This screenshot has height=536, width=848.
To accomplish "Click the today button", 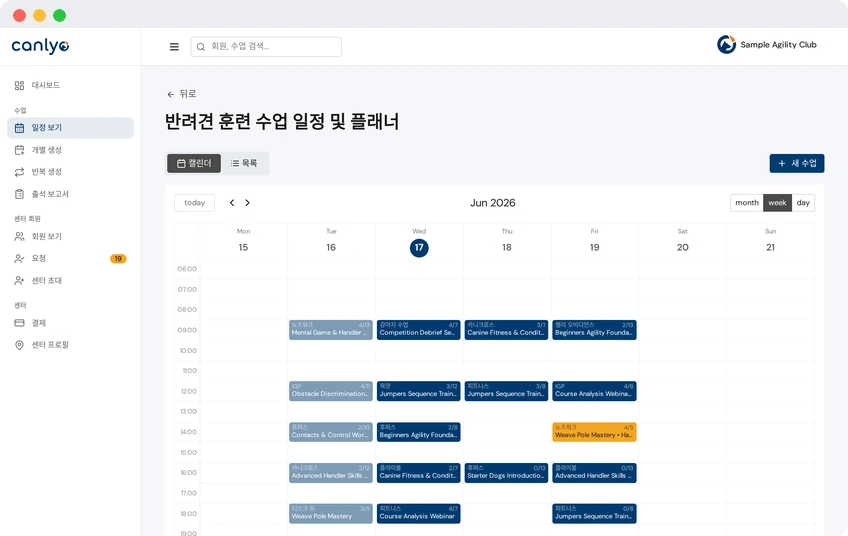I will (194, 203).
